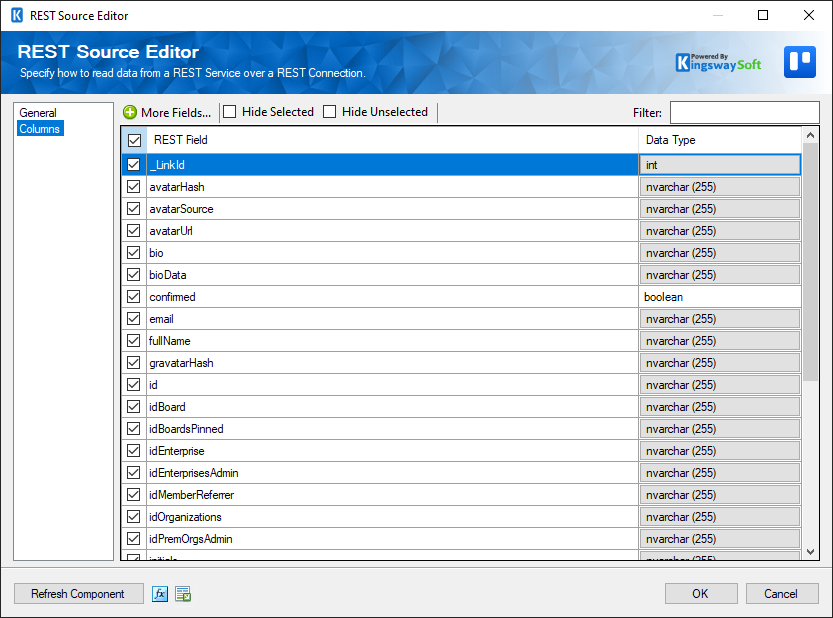Select the bioData field name
Screen dimensions: 833x618
168,275
